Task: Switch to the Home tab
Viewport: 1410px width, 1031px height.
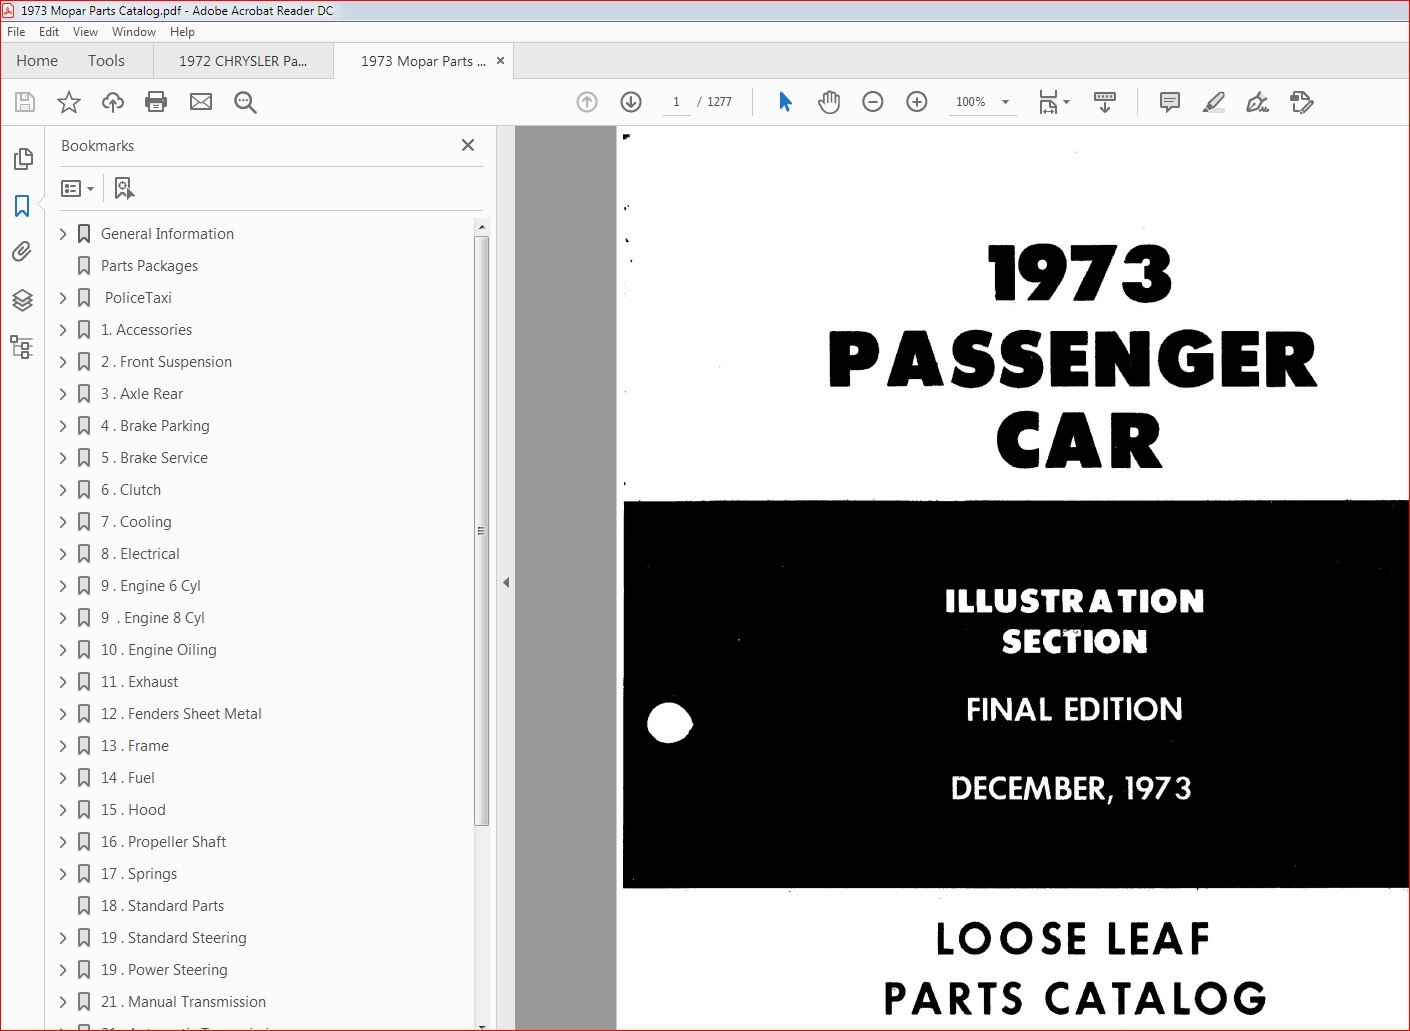Action: pos(37,61)
